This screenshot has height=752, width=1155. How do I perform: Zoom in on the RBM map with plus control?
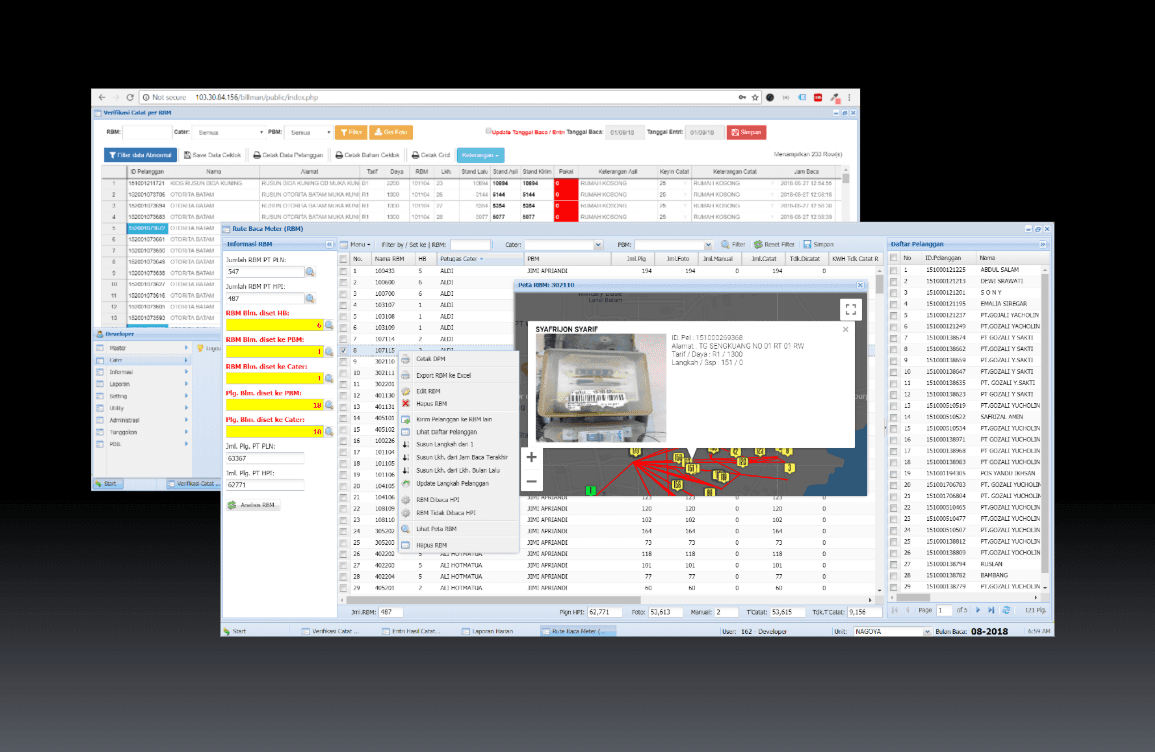pos(530,458)
